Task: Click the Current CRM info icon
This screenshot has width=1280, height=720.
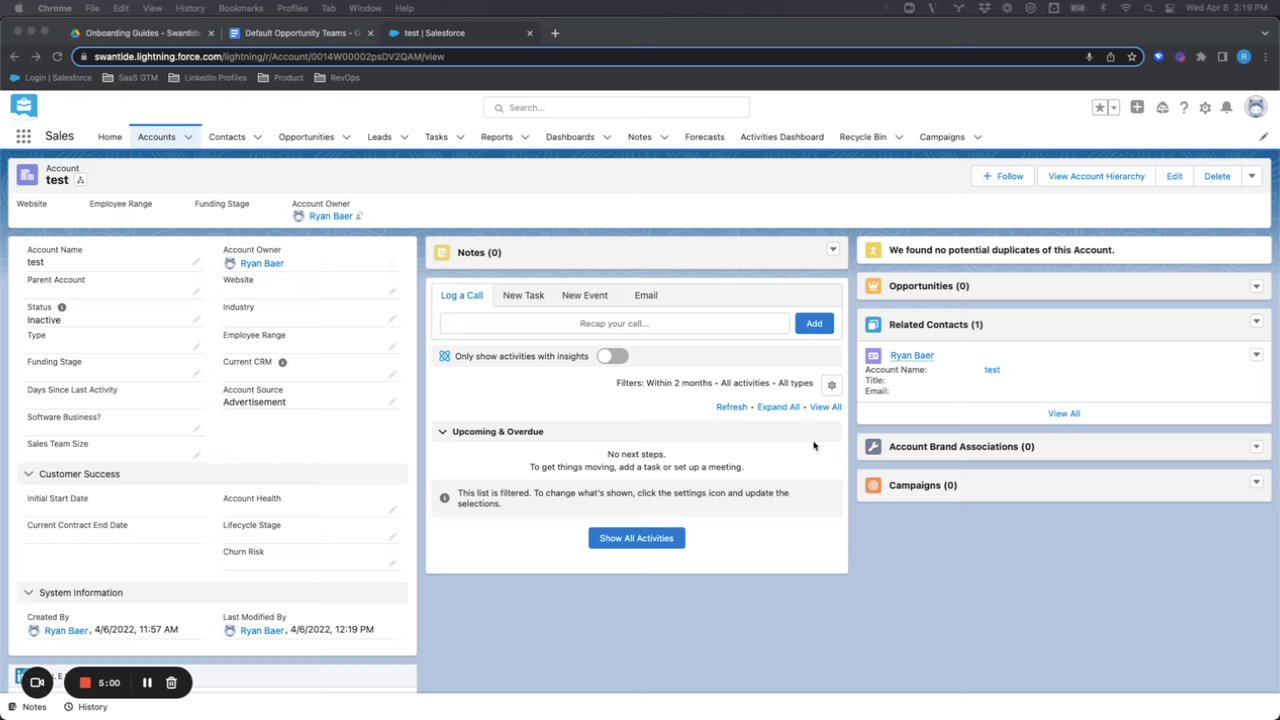Action: click(282, 362)
